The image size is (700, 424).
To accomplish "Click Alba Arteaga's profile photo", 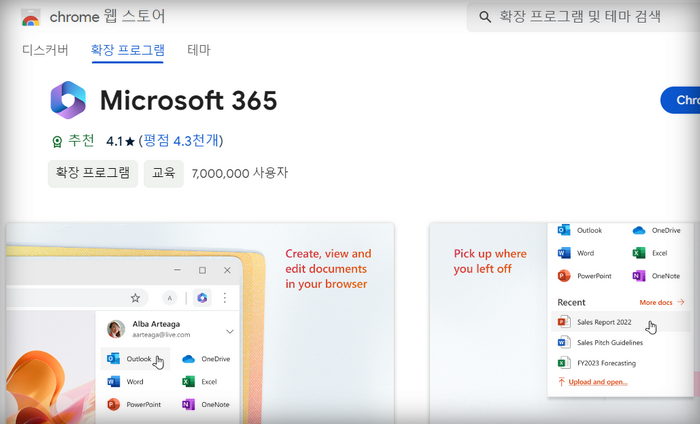I will (116, 329).
